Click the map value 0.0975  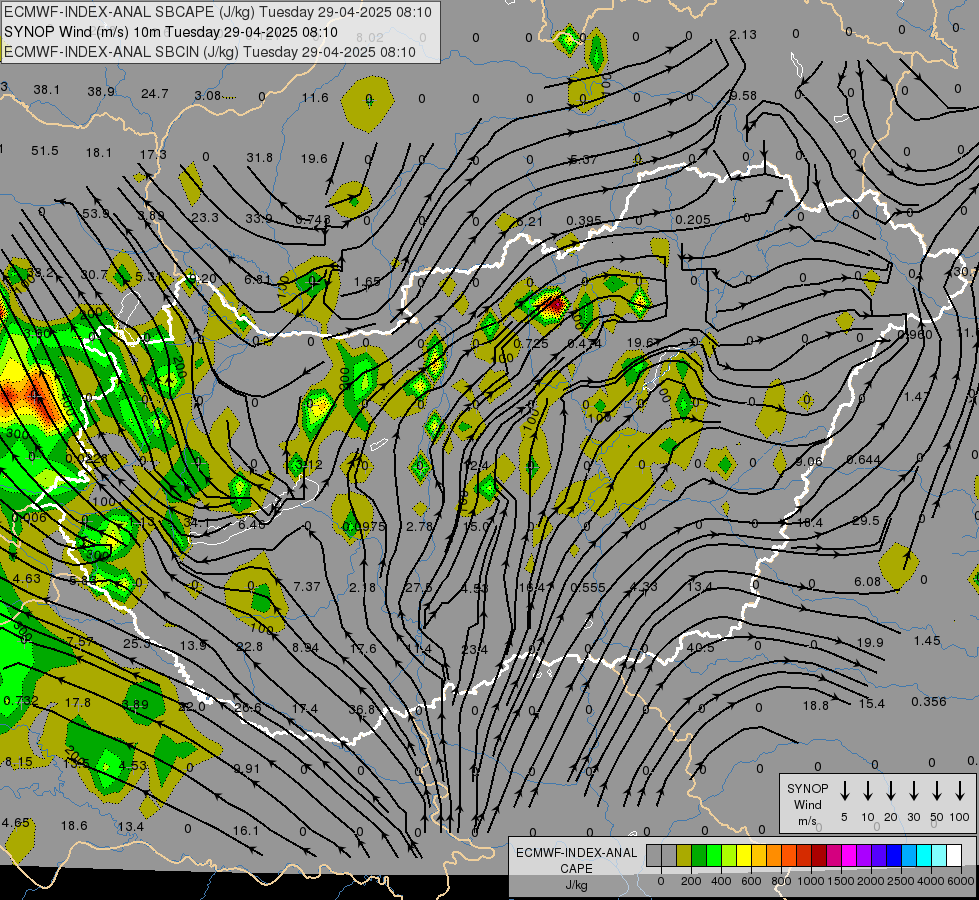pos(364,527)
